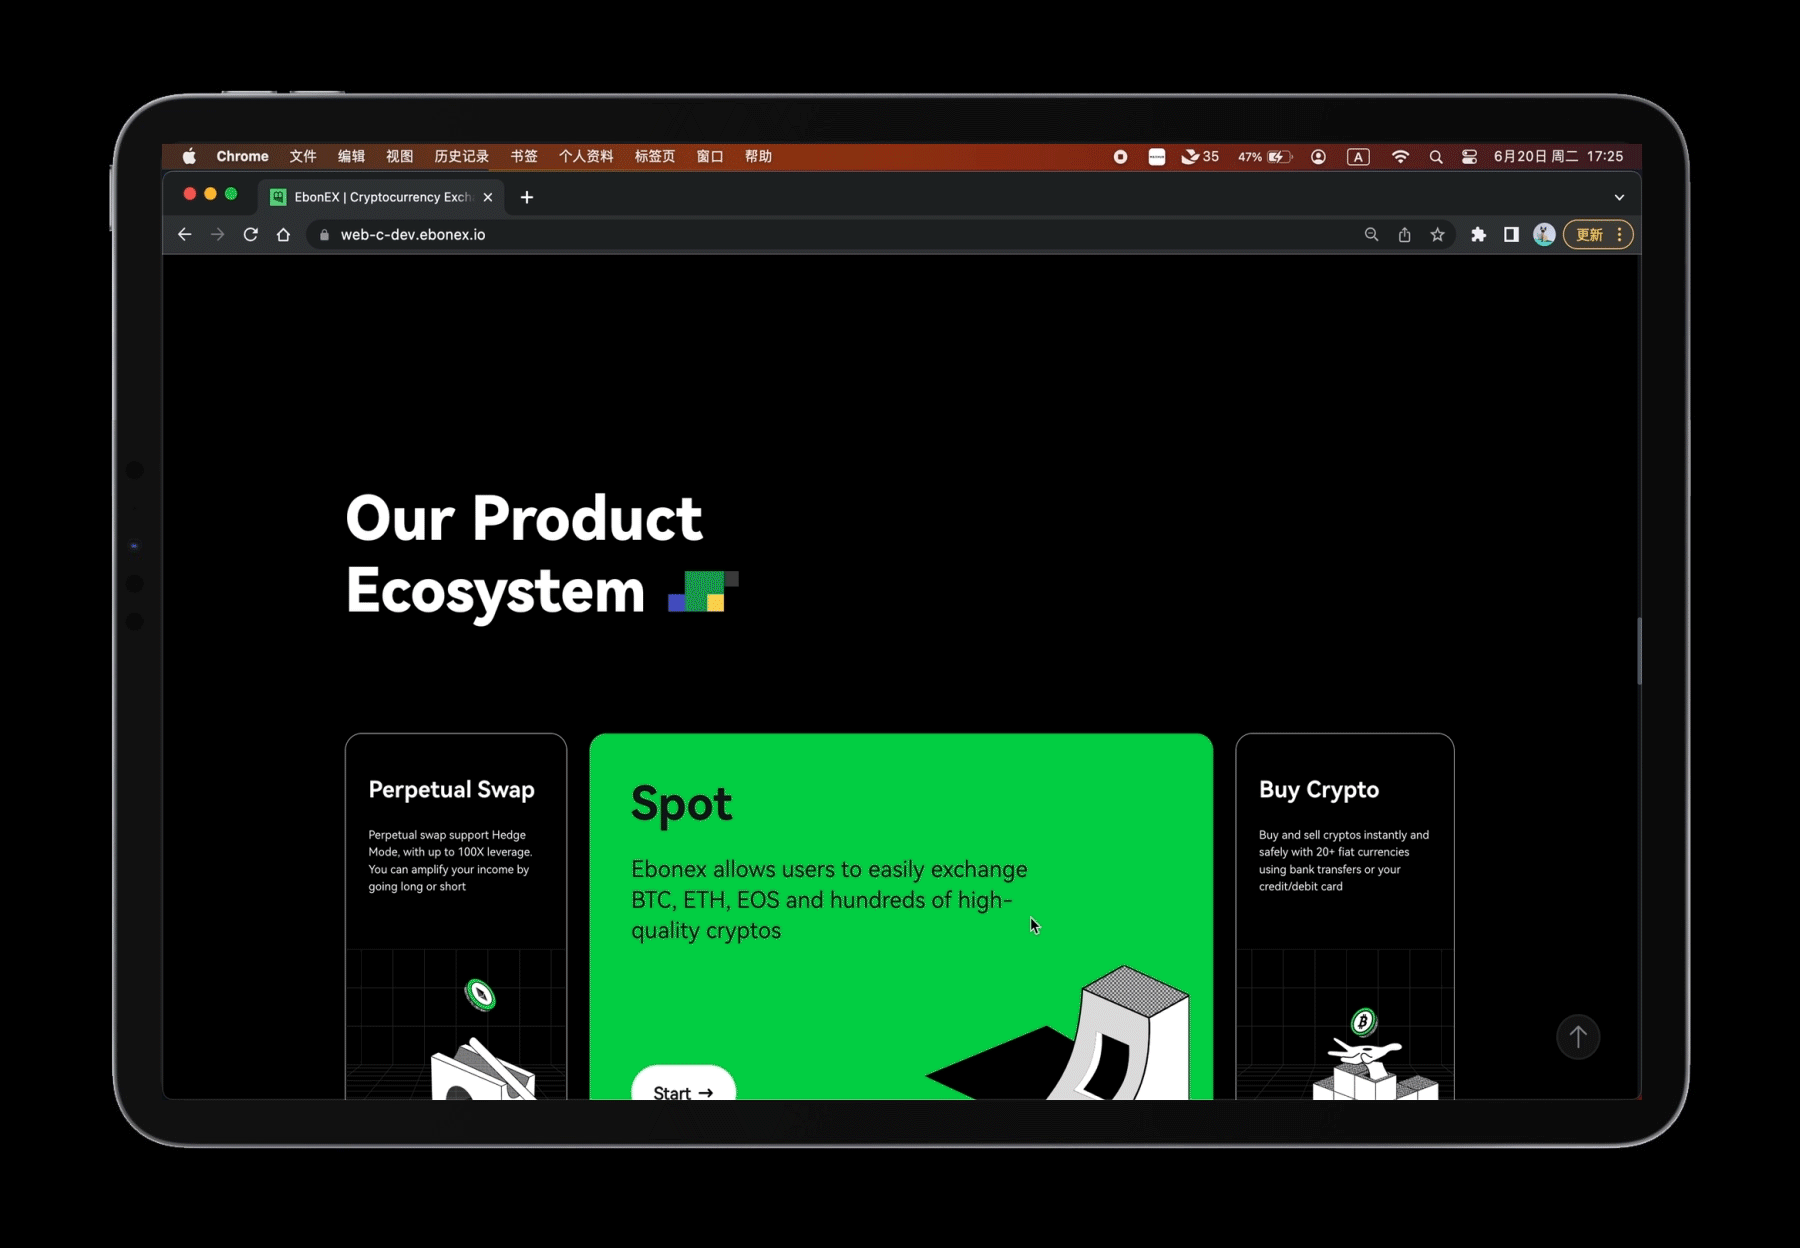1800x1248 pixels.
Task: Open the extensions puzzle icon
Action: click(x=1478, y=235)
